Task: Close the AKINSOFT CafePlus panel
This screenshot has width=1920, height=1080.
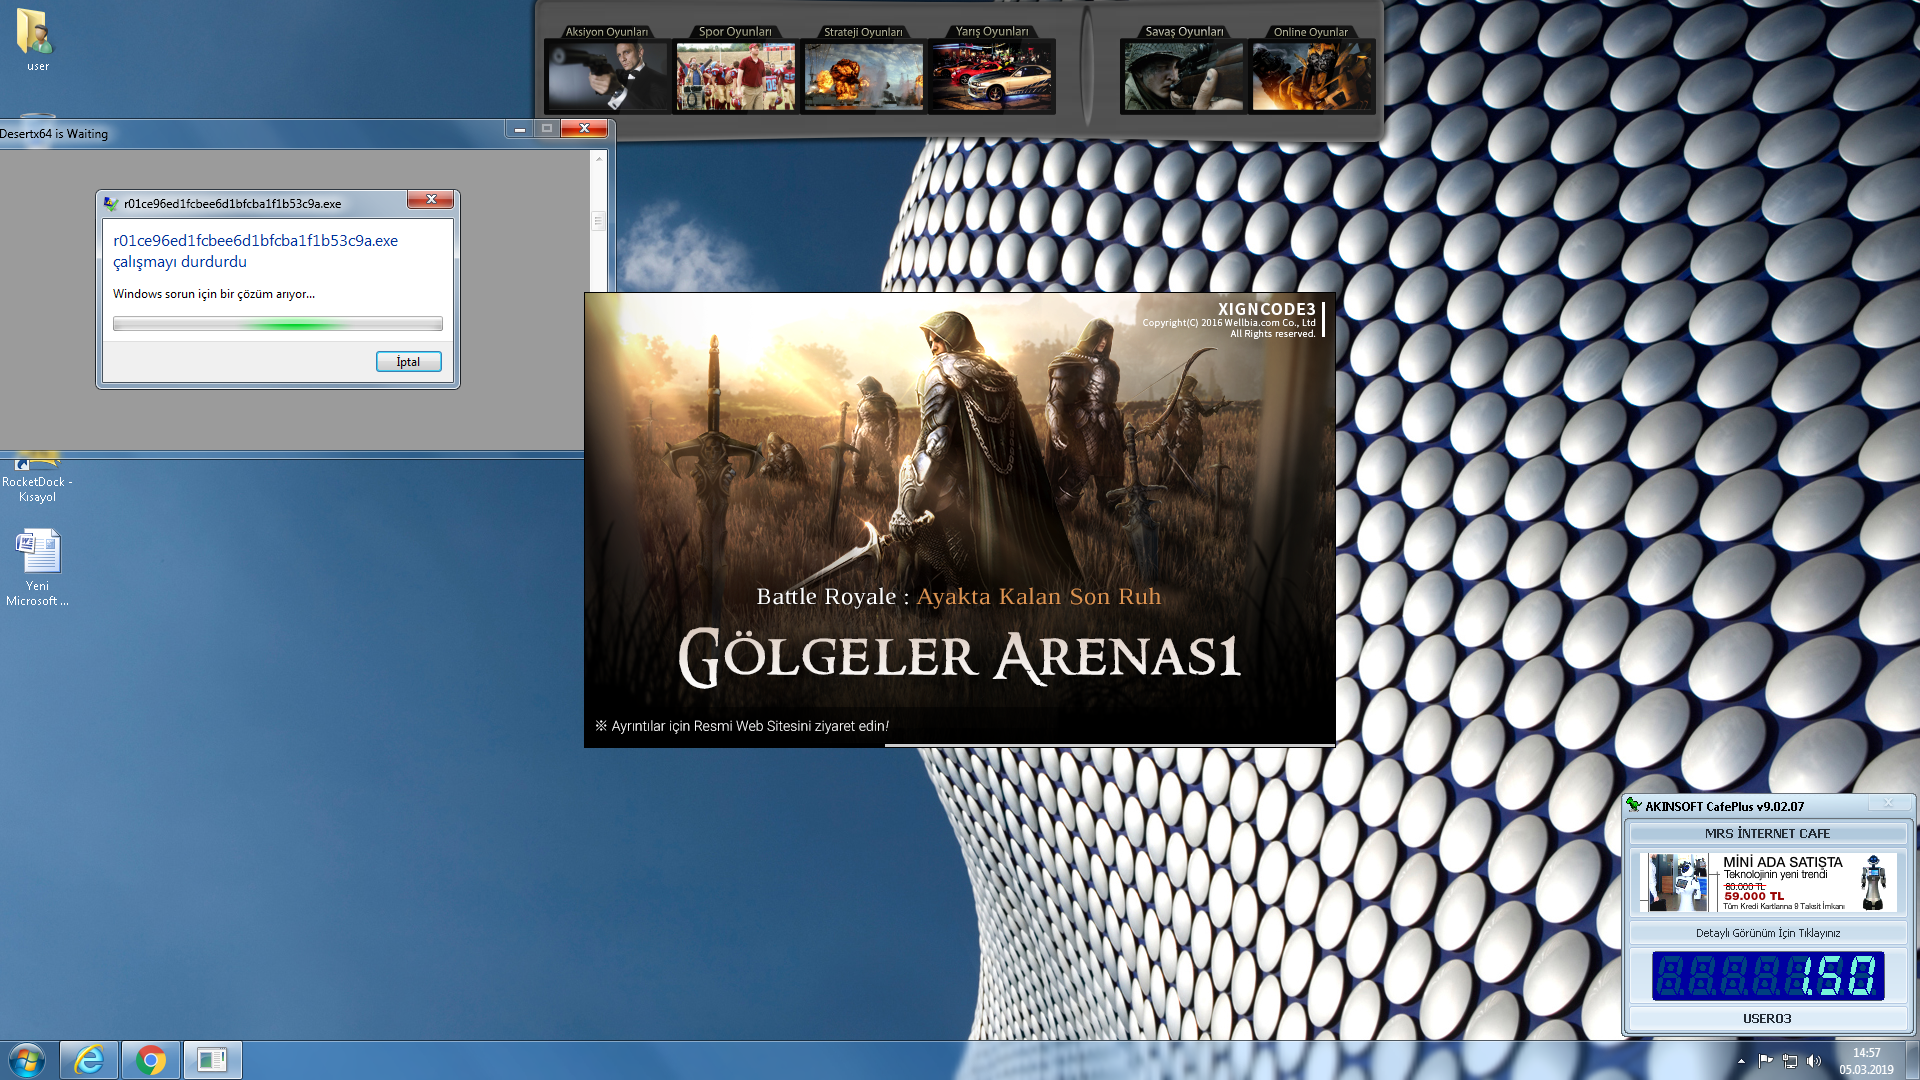Action: [1888, 803]
